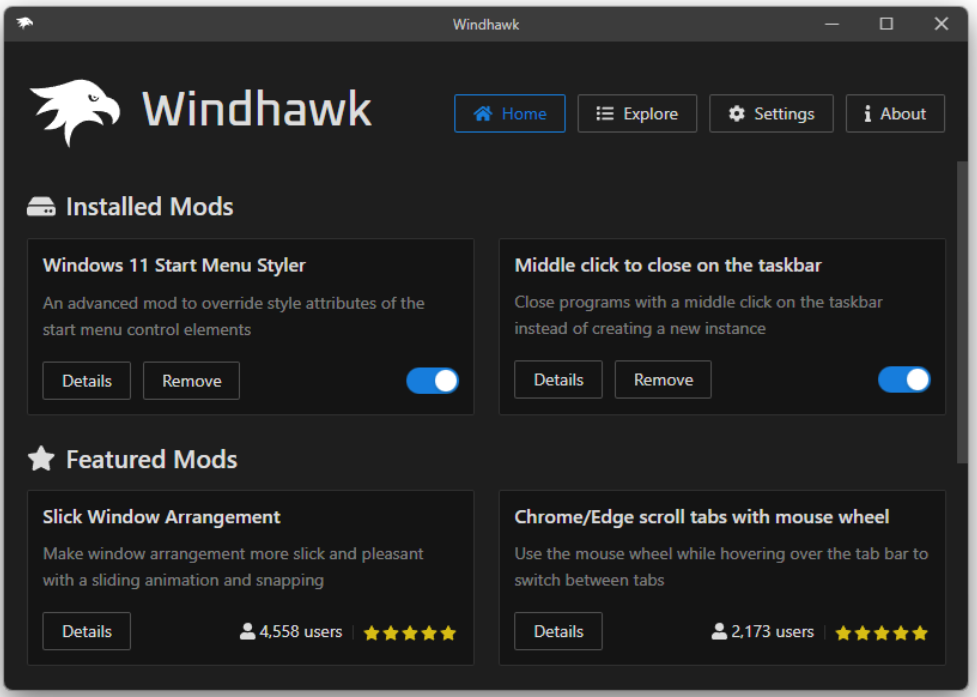Switch to the About tab
Image resolution: width=977 pixels, height=697 pixels.
pyautogui.click(x=895, y=113)
